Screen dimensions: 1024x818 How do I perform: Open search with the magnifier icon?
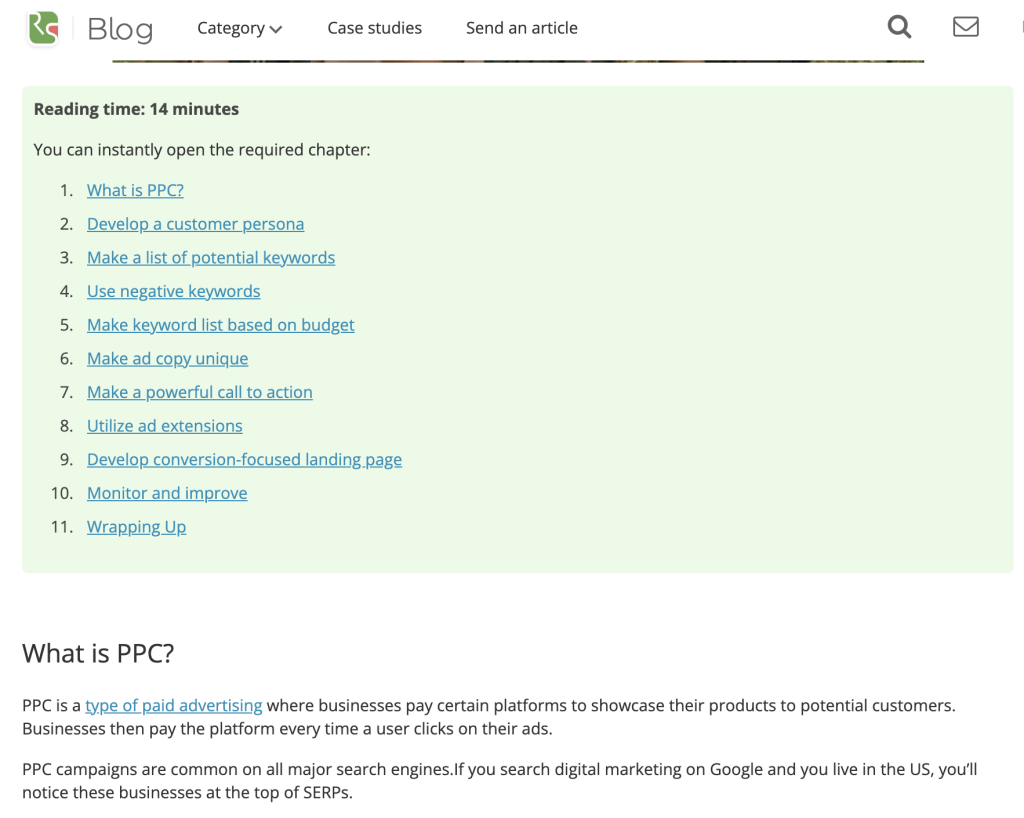click(x=899, y=27)
